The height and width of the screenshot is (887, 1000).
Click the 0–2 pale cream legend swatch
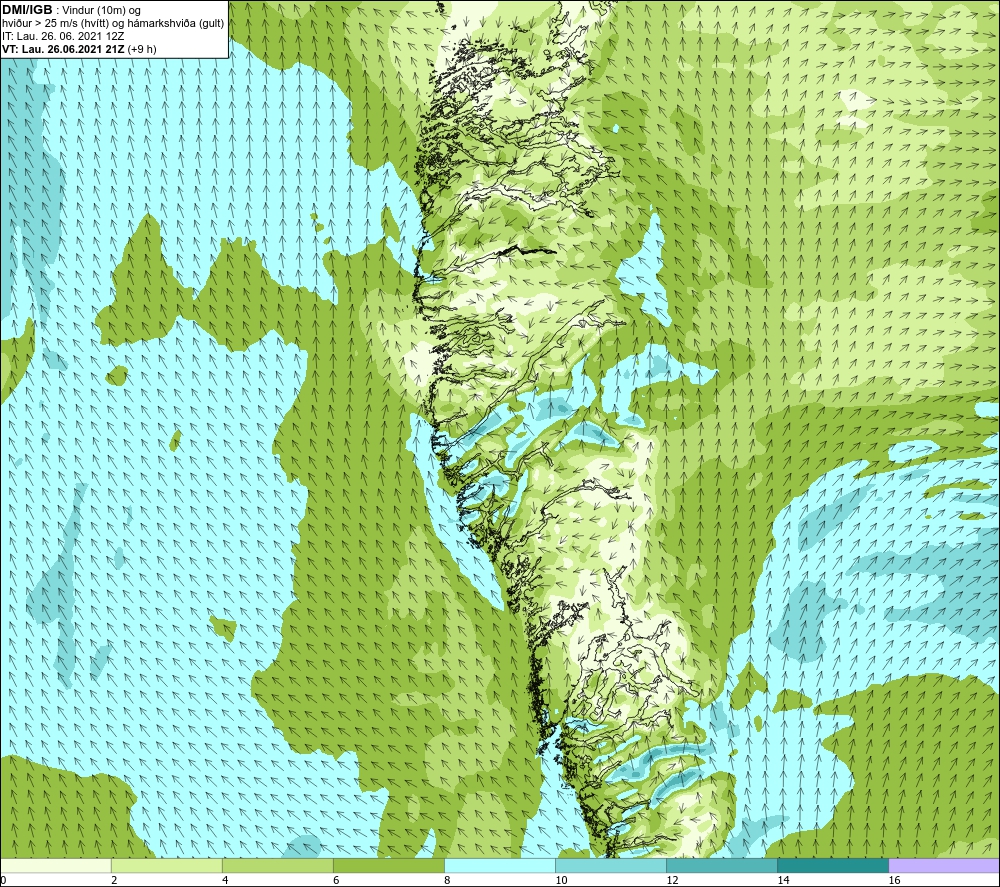click(55, 865)
